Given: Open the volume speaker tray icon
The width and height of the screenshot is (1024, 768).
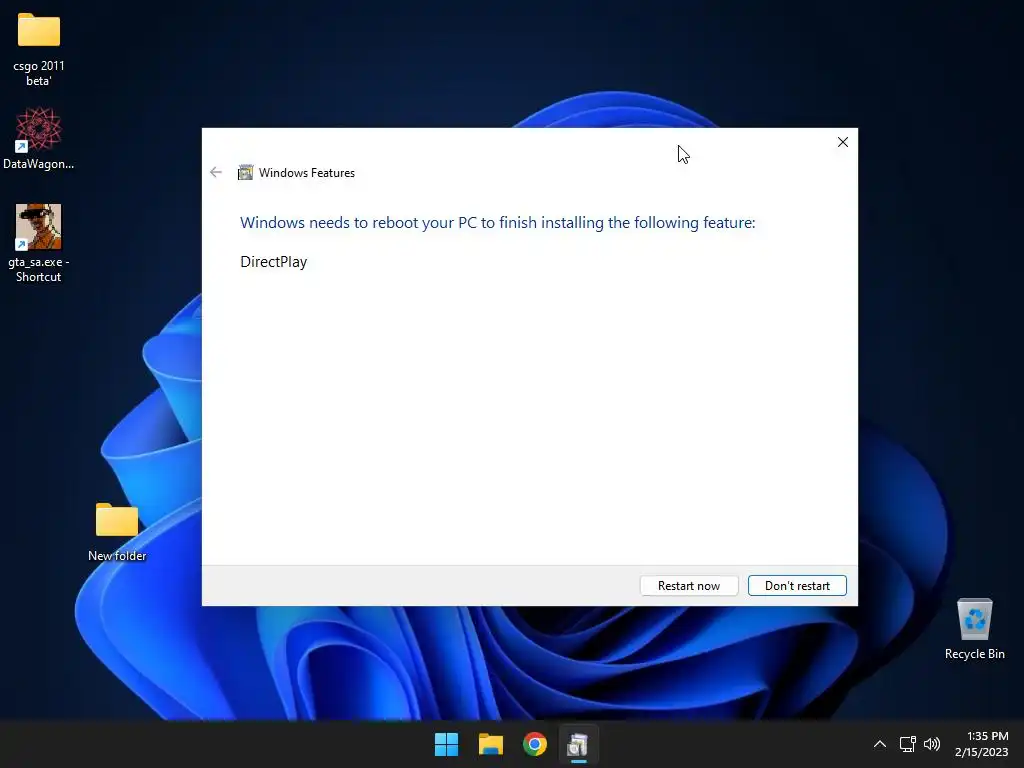Looking at the screenshot, I should (x=932, y=744).
